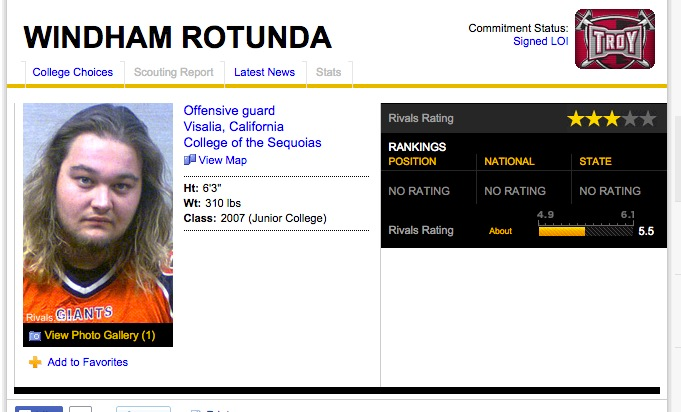Click the STATE rankings header
This screenshot has height=412, width=681.
(x=595, y=162)
